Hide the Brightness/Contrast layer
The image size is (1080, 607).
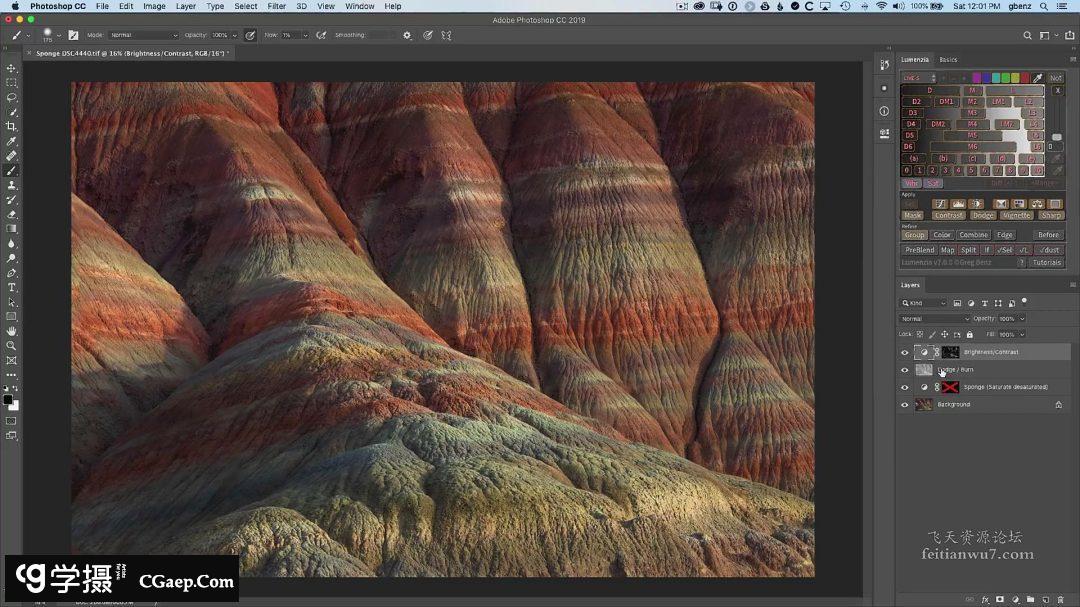point(905,352)
